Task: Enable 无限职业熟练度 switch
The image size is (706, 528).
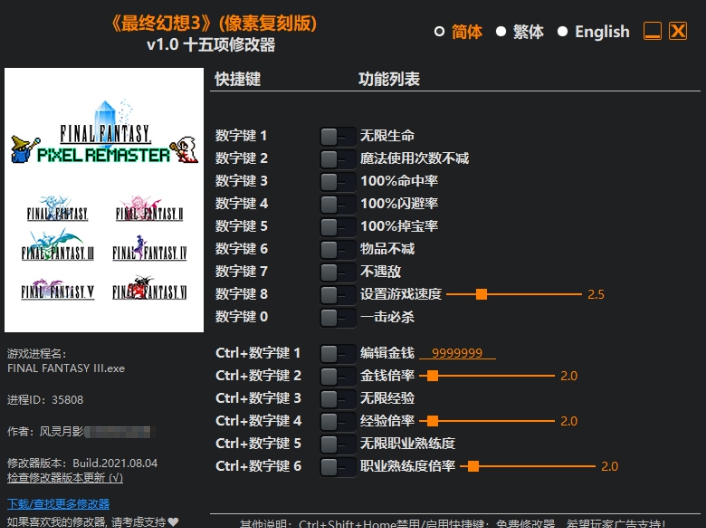Action: click(x=338, y=444)
